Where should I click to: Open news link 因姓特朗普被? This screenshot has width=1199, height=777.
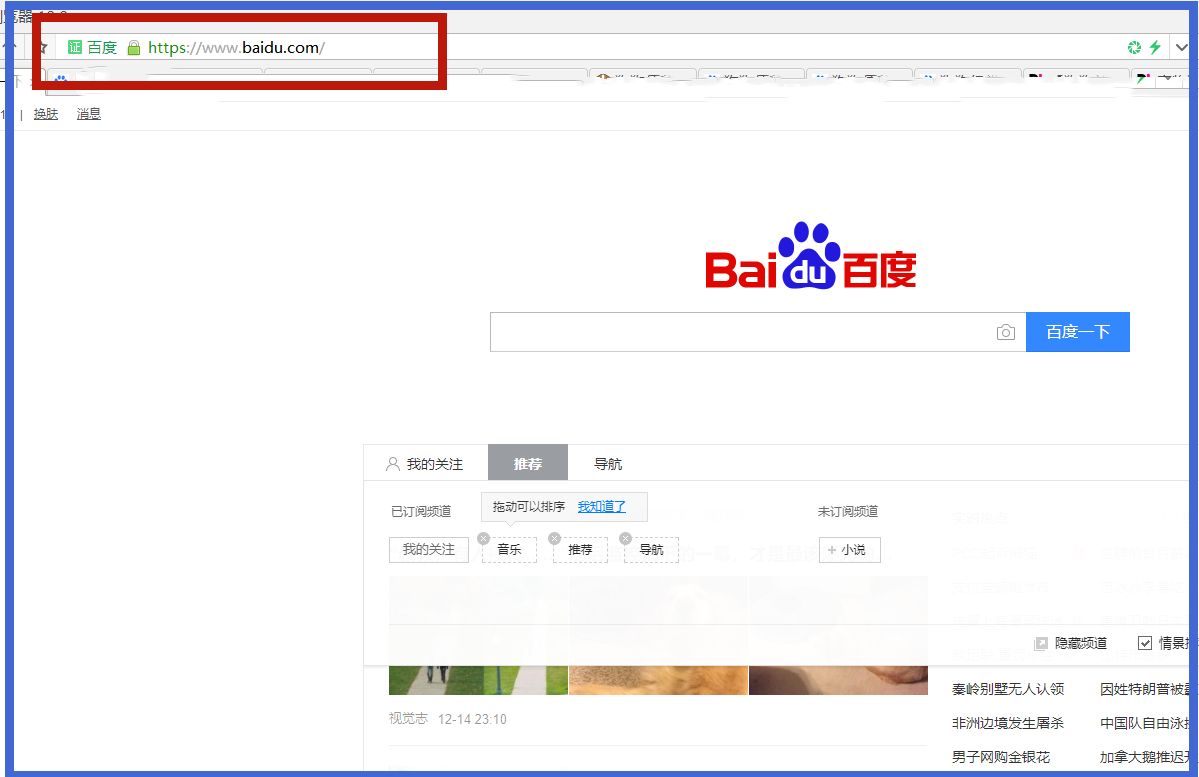tap(1145, 689)
